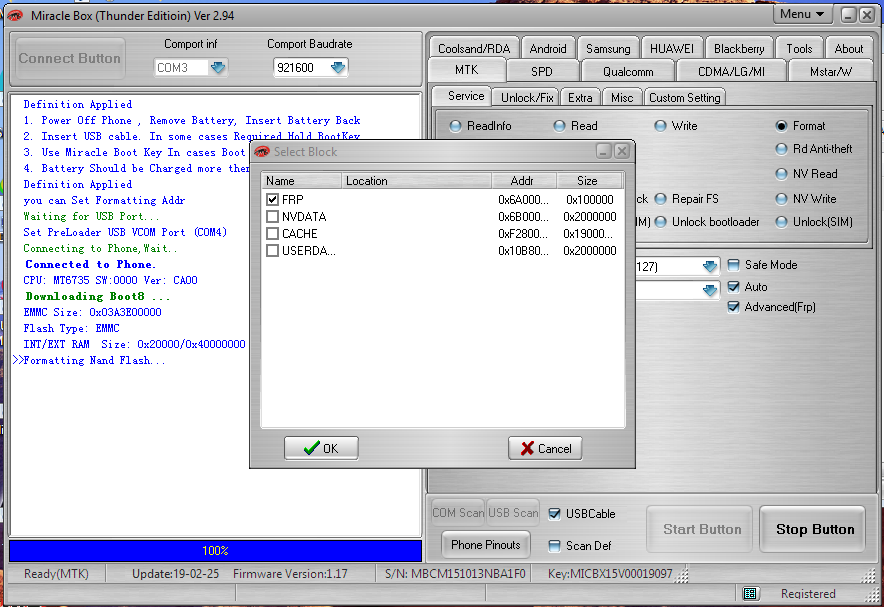Check the CACHE block checkbox
The height and width of the screenshot is (607, 884).
[272, 233]
